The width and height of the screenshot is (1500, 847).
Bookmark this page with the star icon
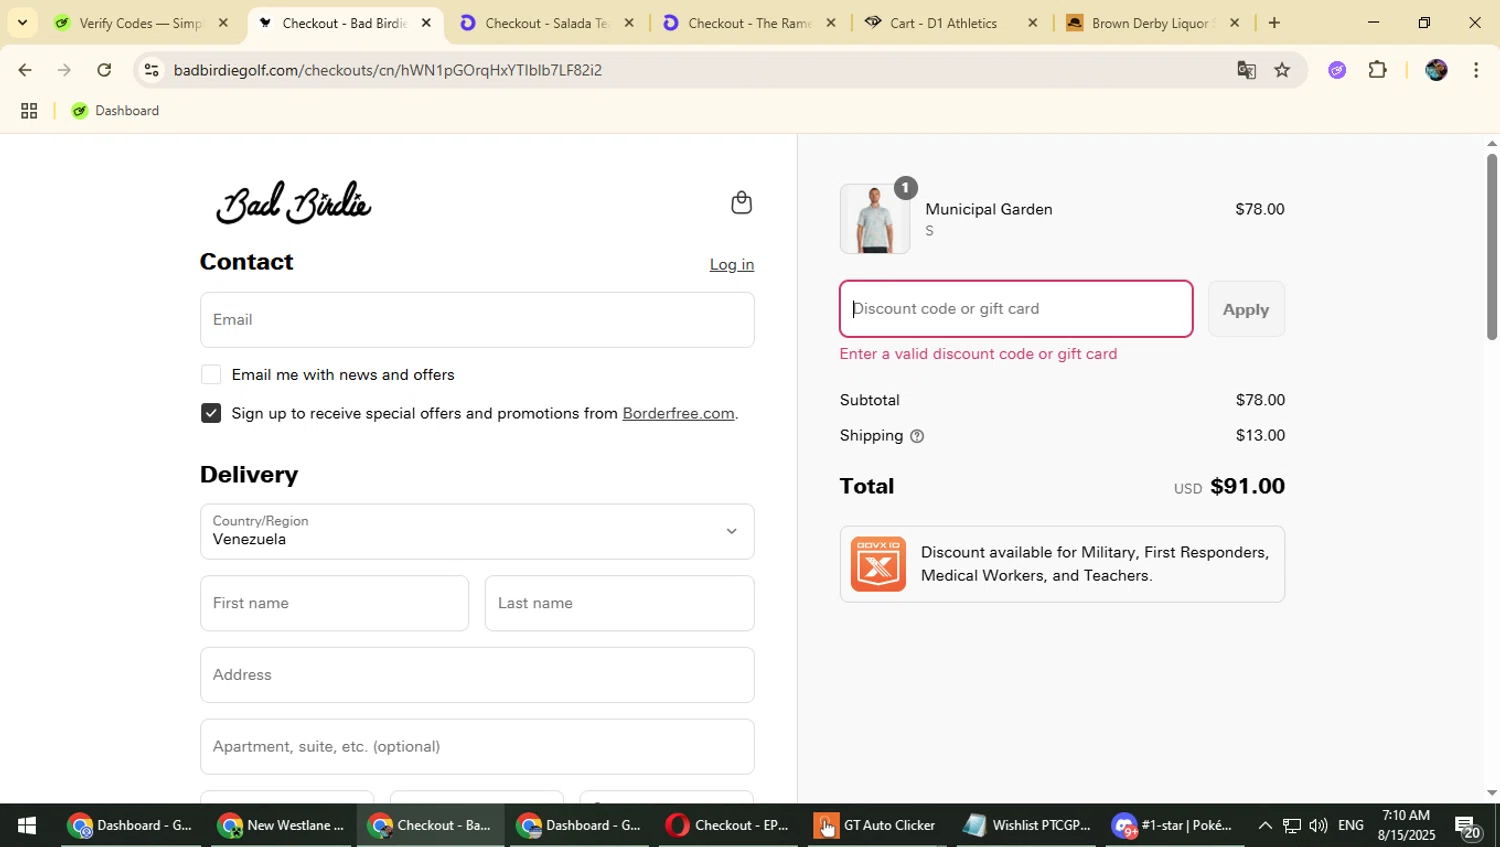pos(1282,70)
